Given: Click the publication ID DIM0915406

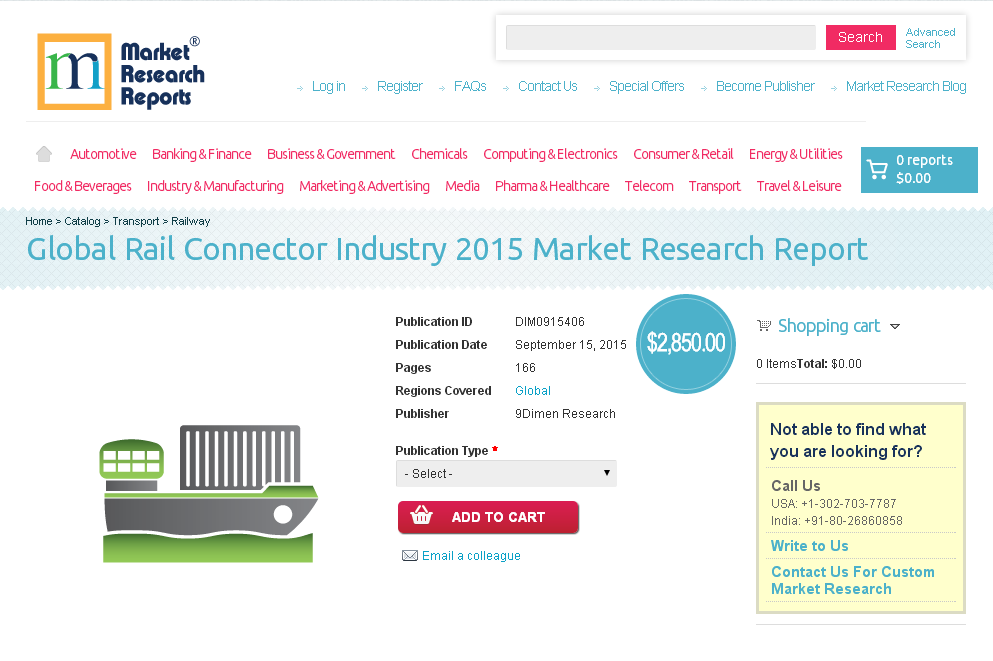Looking at the screenshot, I should 550,322.
